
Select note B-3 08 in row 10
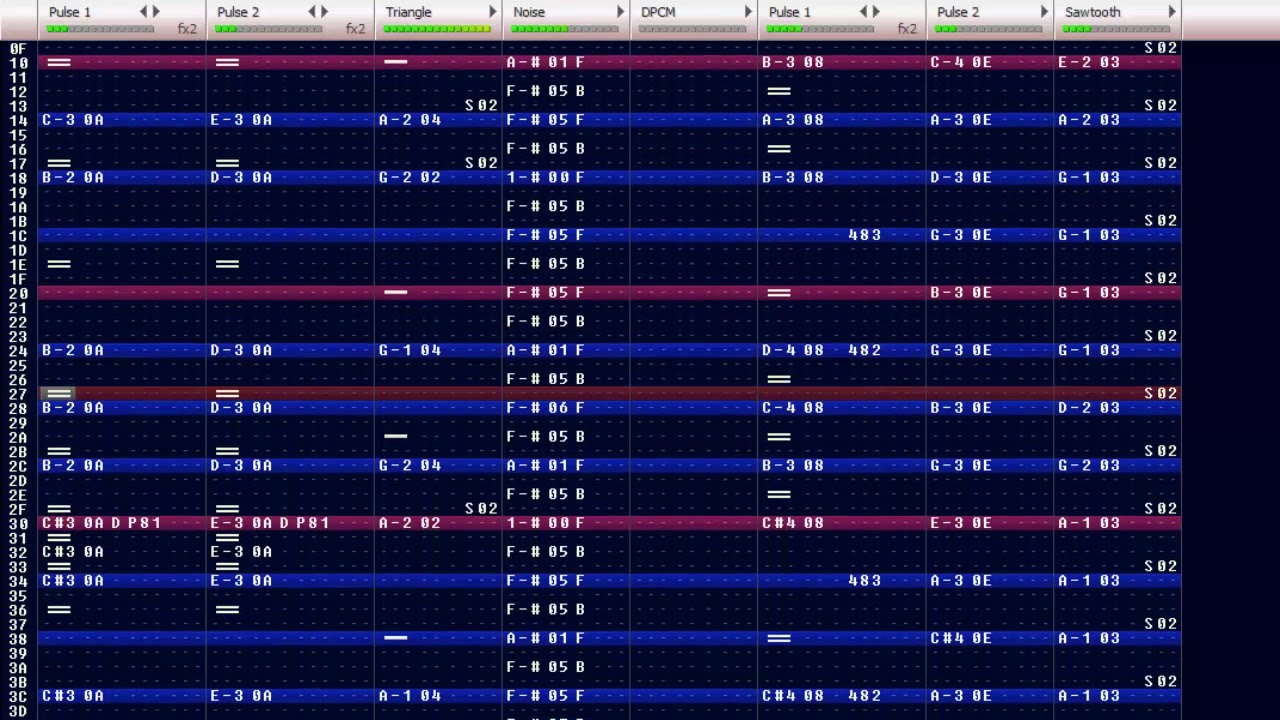point(793,62)
